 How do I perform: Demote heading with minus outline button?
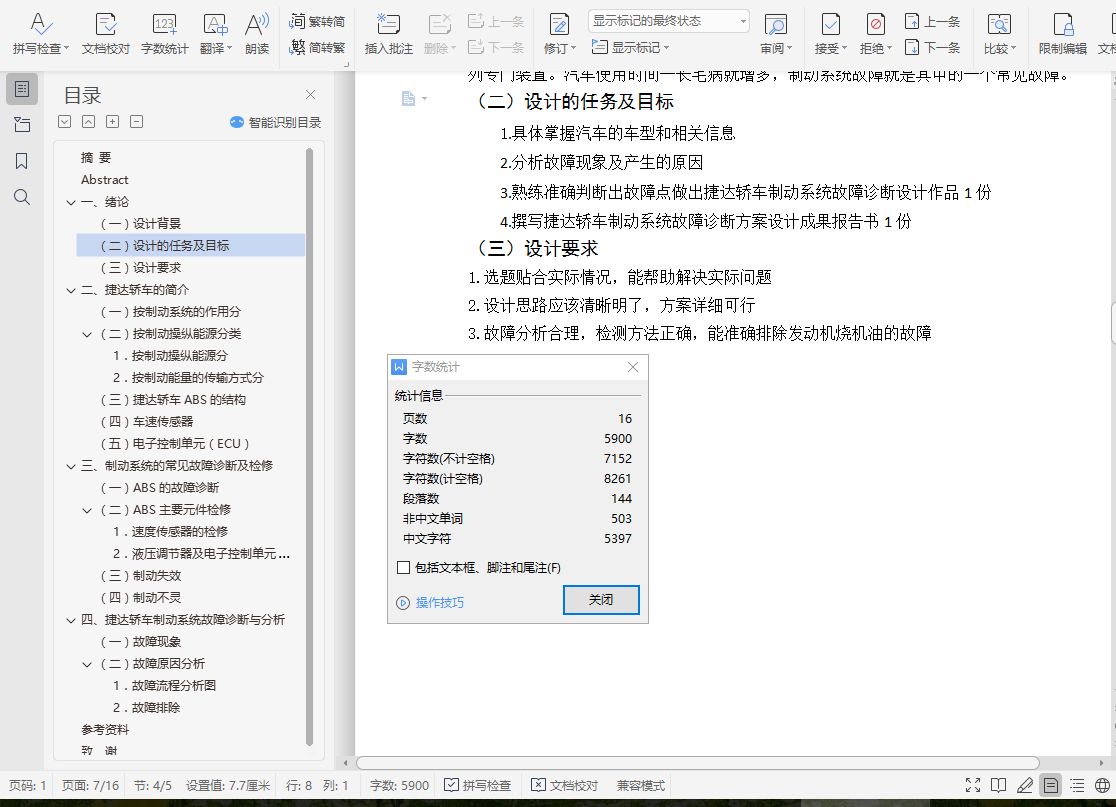[x=137, y=122]
